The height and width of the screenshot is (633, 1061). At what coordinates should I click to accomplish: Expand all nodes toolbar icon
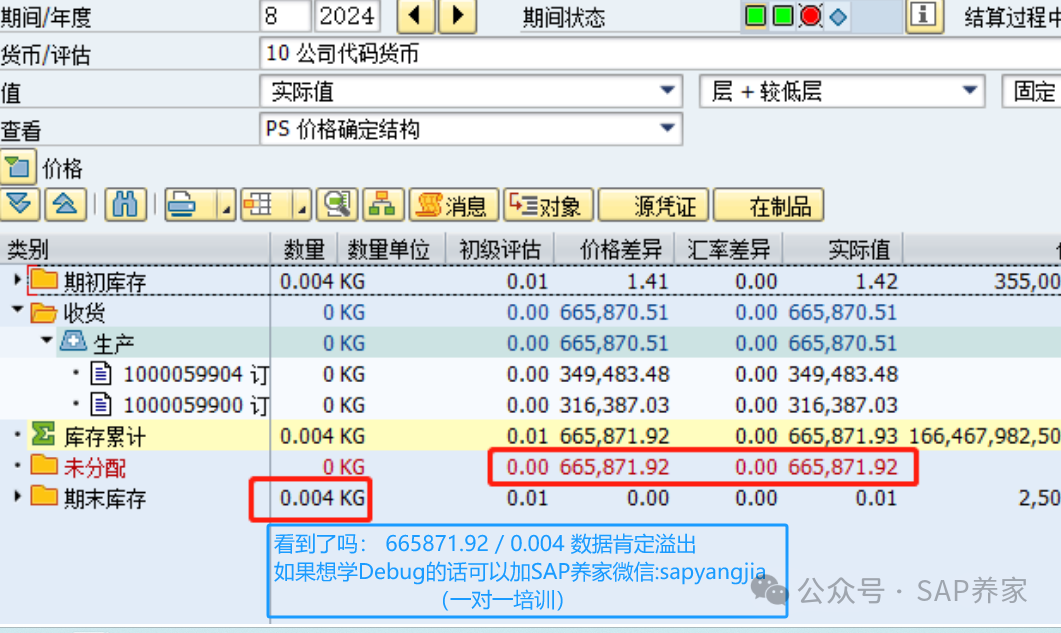(x=20, y=204)
